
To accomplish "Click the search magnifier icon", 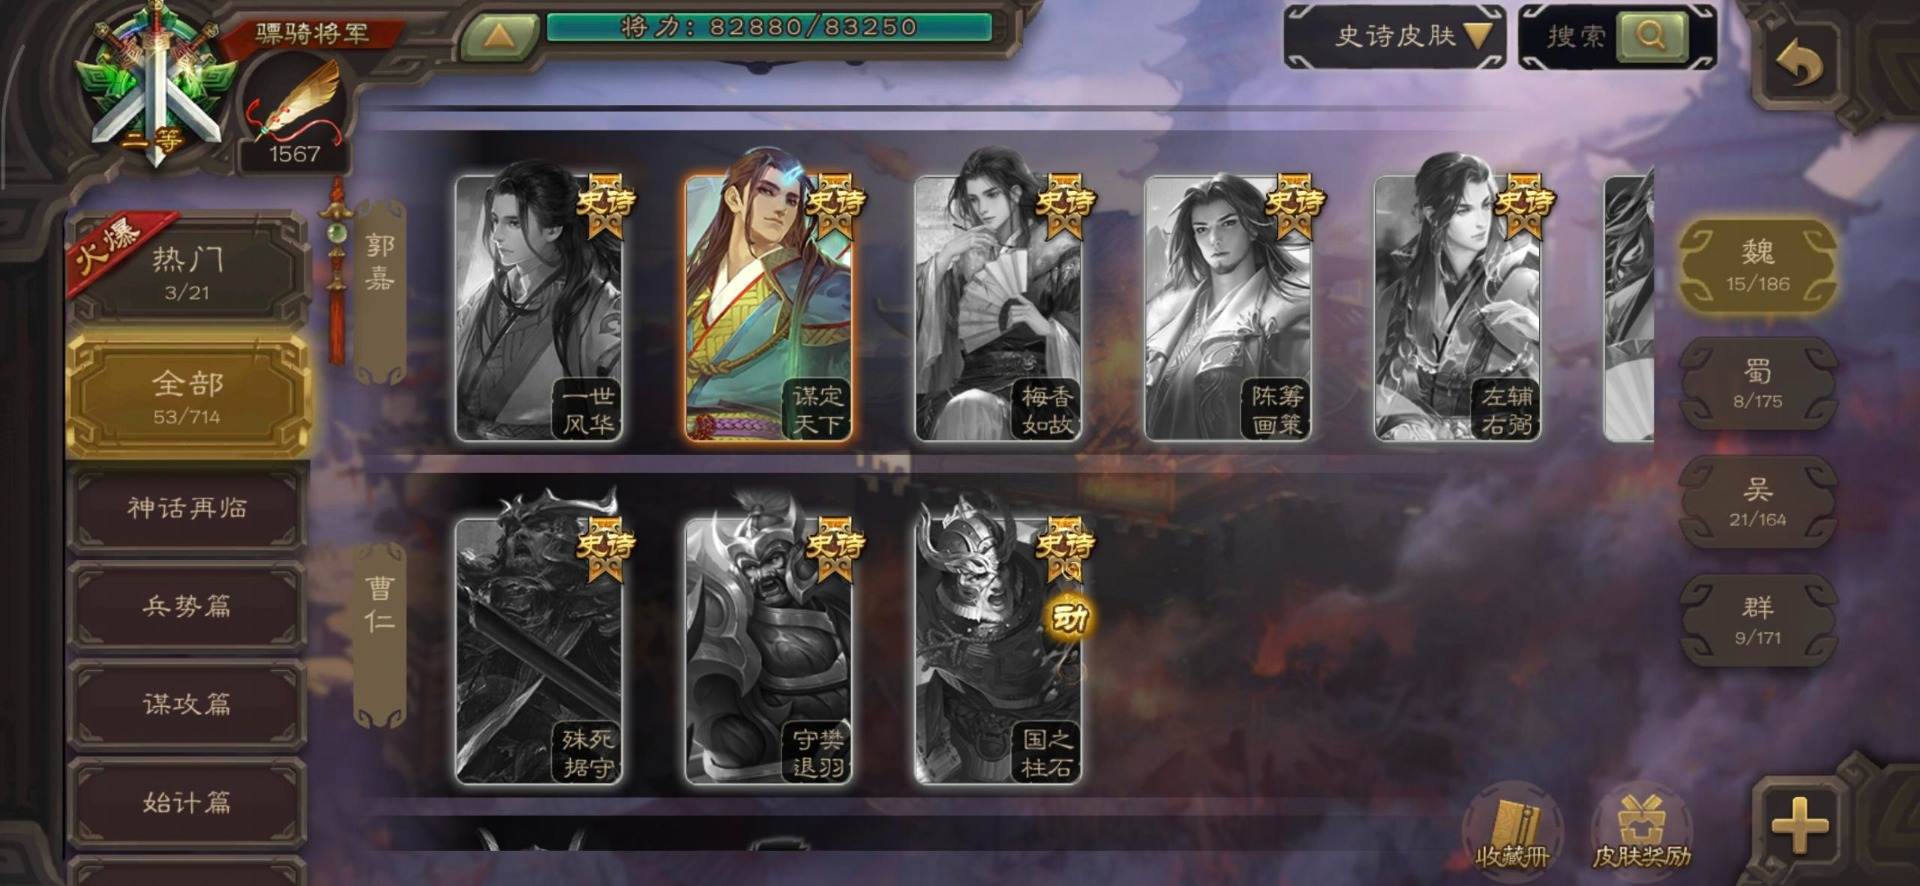I will tap(1652, 36).
